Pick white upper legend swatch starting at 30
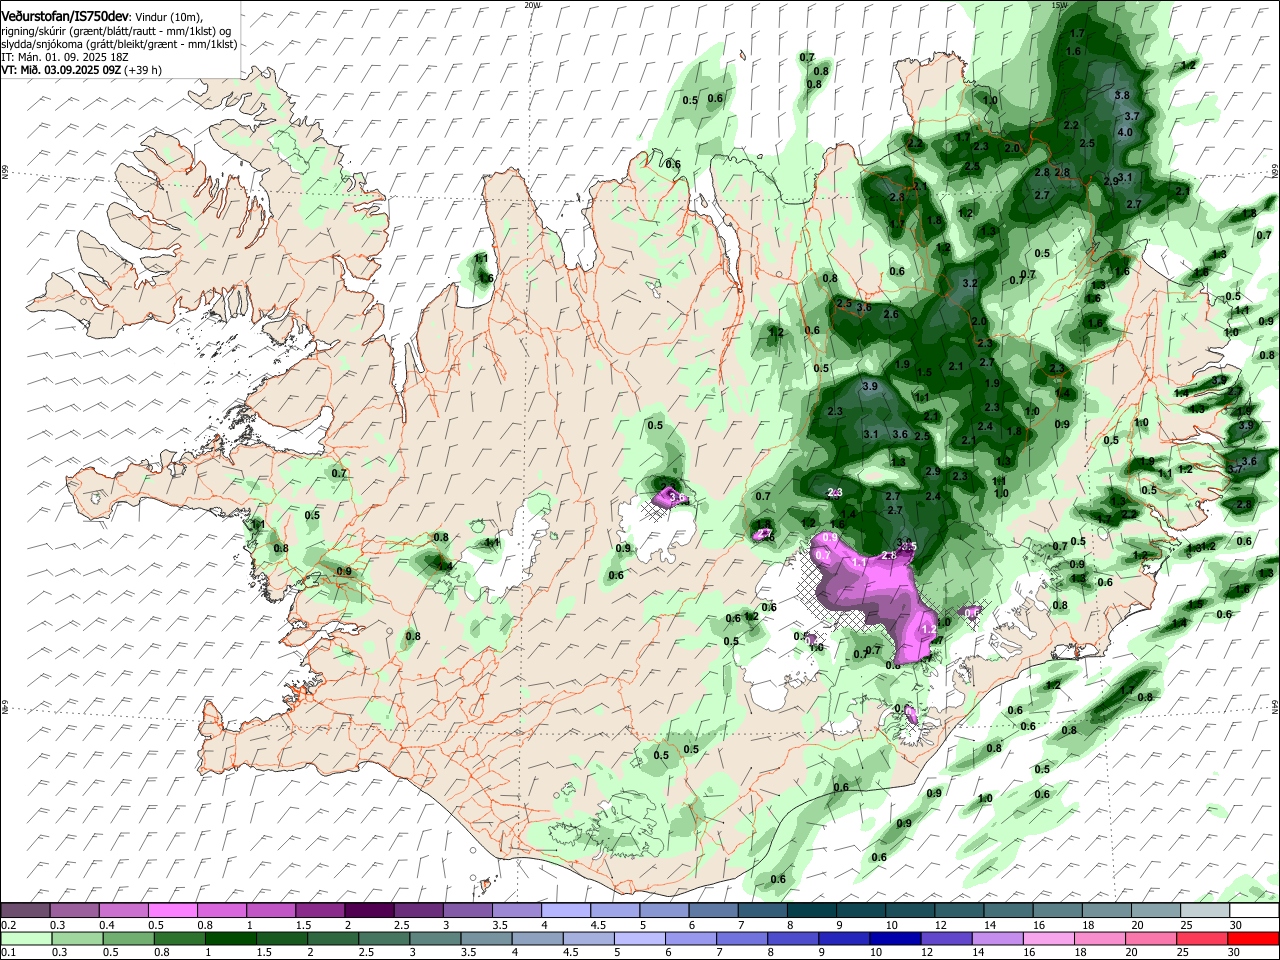The height and width of the screenshot is (960, 1280). click(1253, 910)
